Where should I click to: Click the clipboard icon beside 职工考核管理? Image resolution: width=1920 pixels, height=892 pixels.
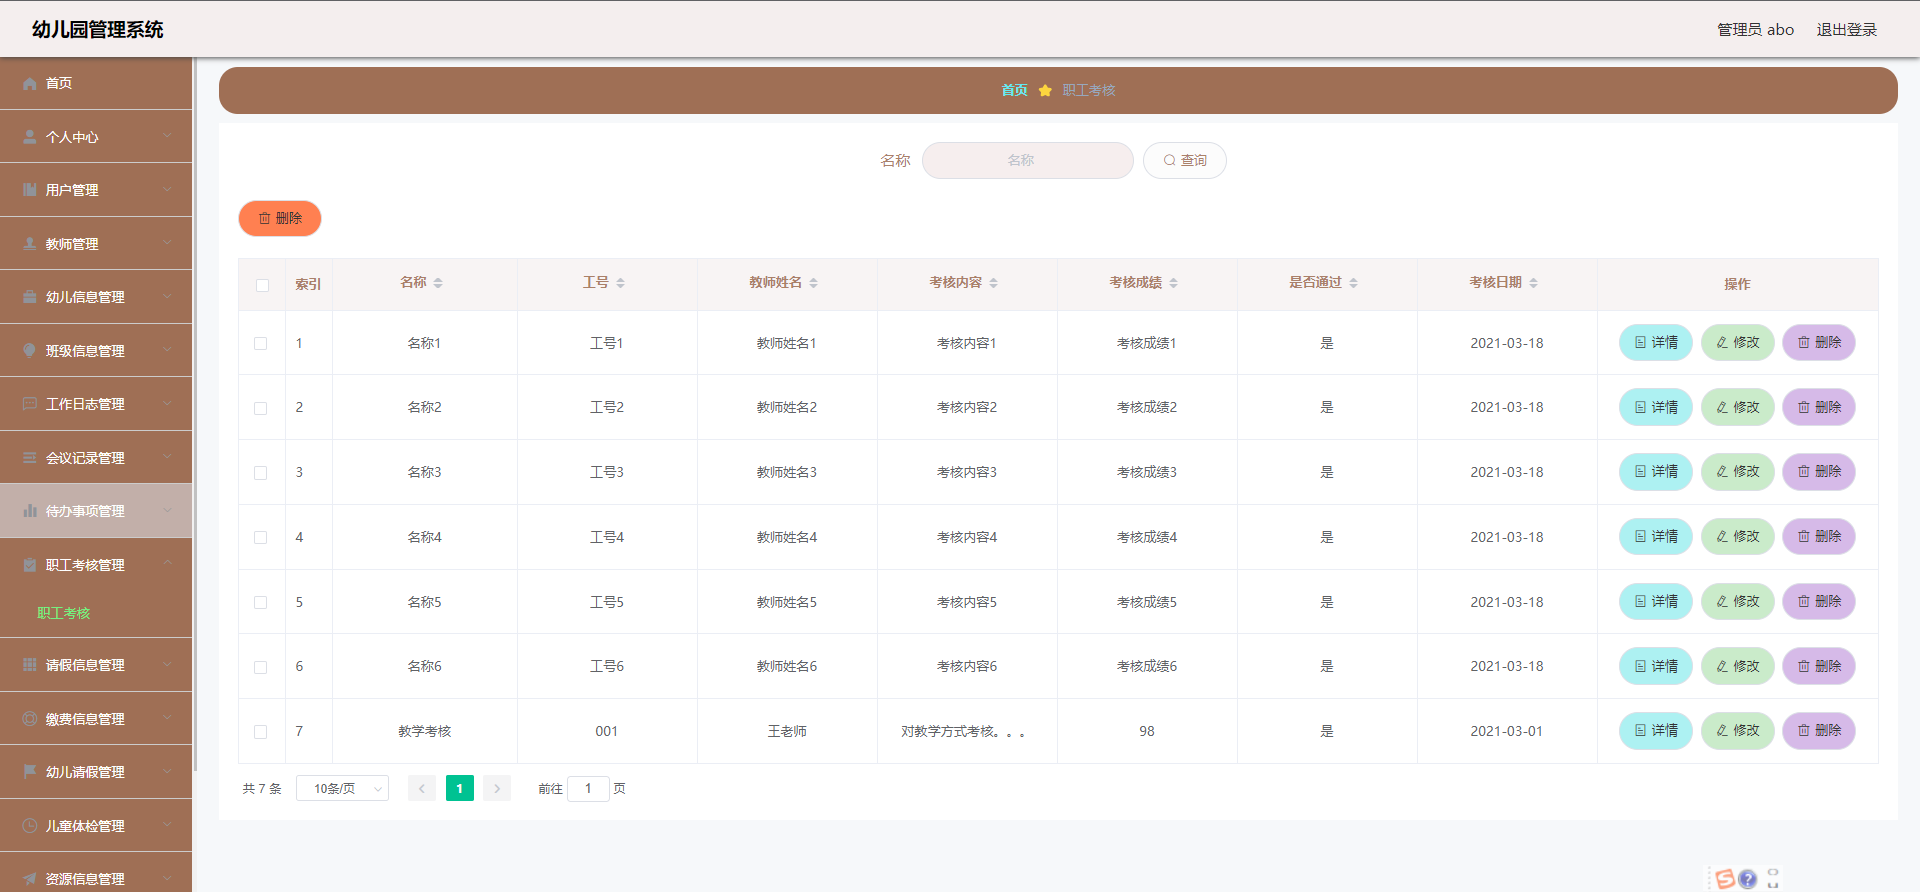tap(30, 565)
